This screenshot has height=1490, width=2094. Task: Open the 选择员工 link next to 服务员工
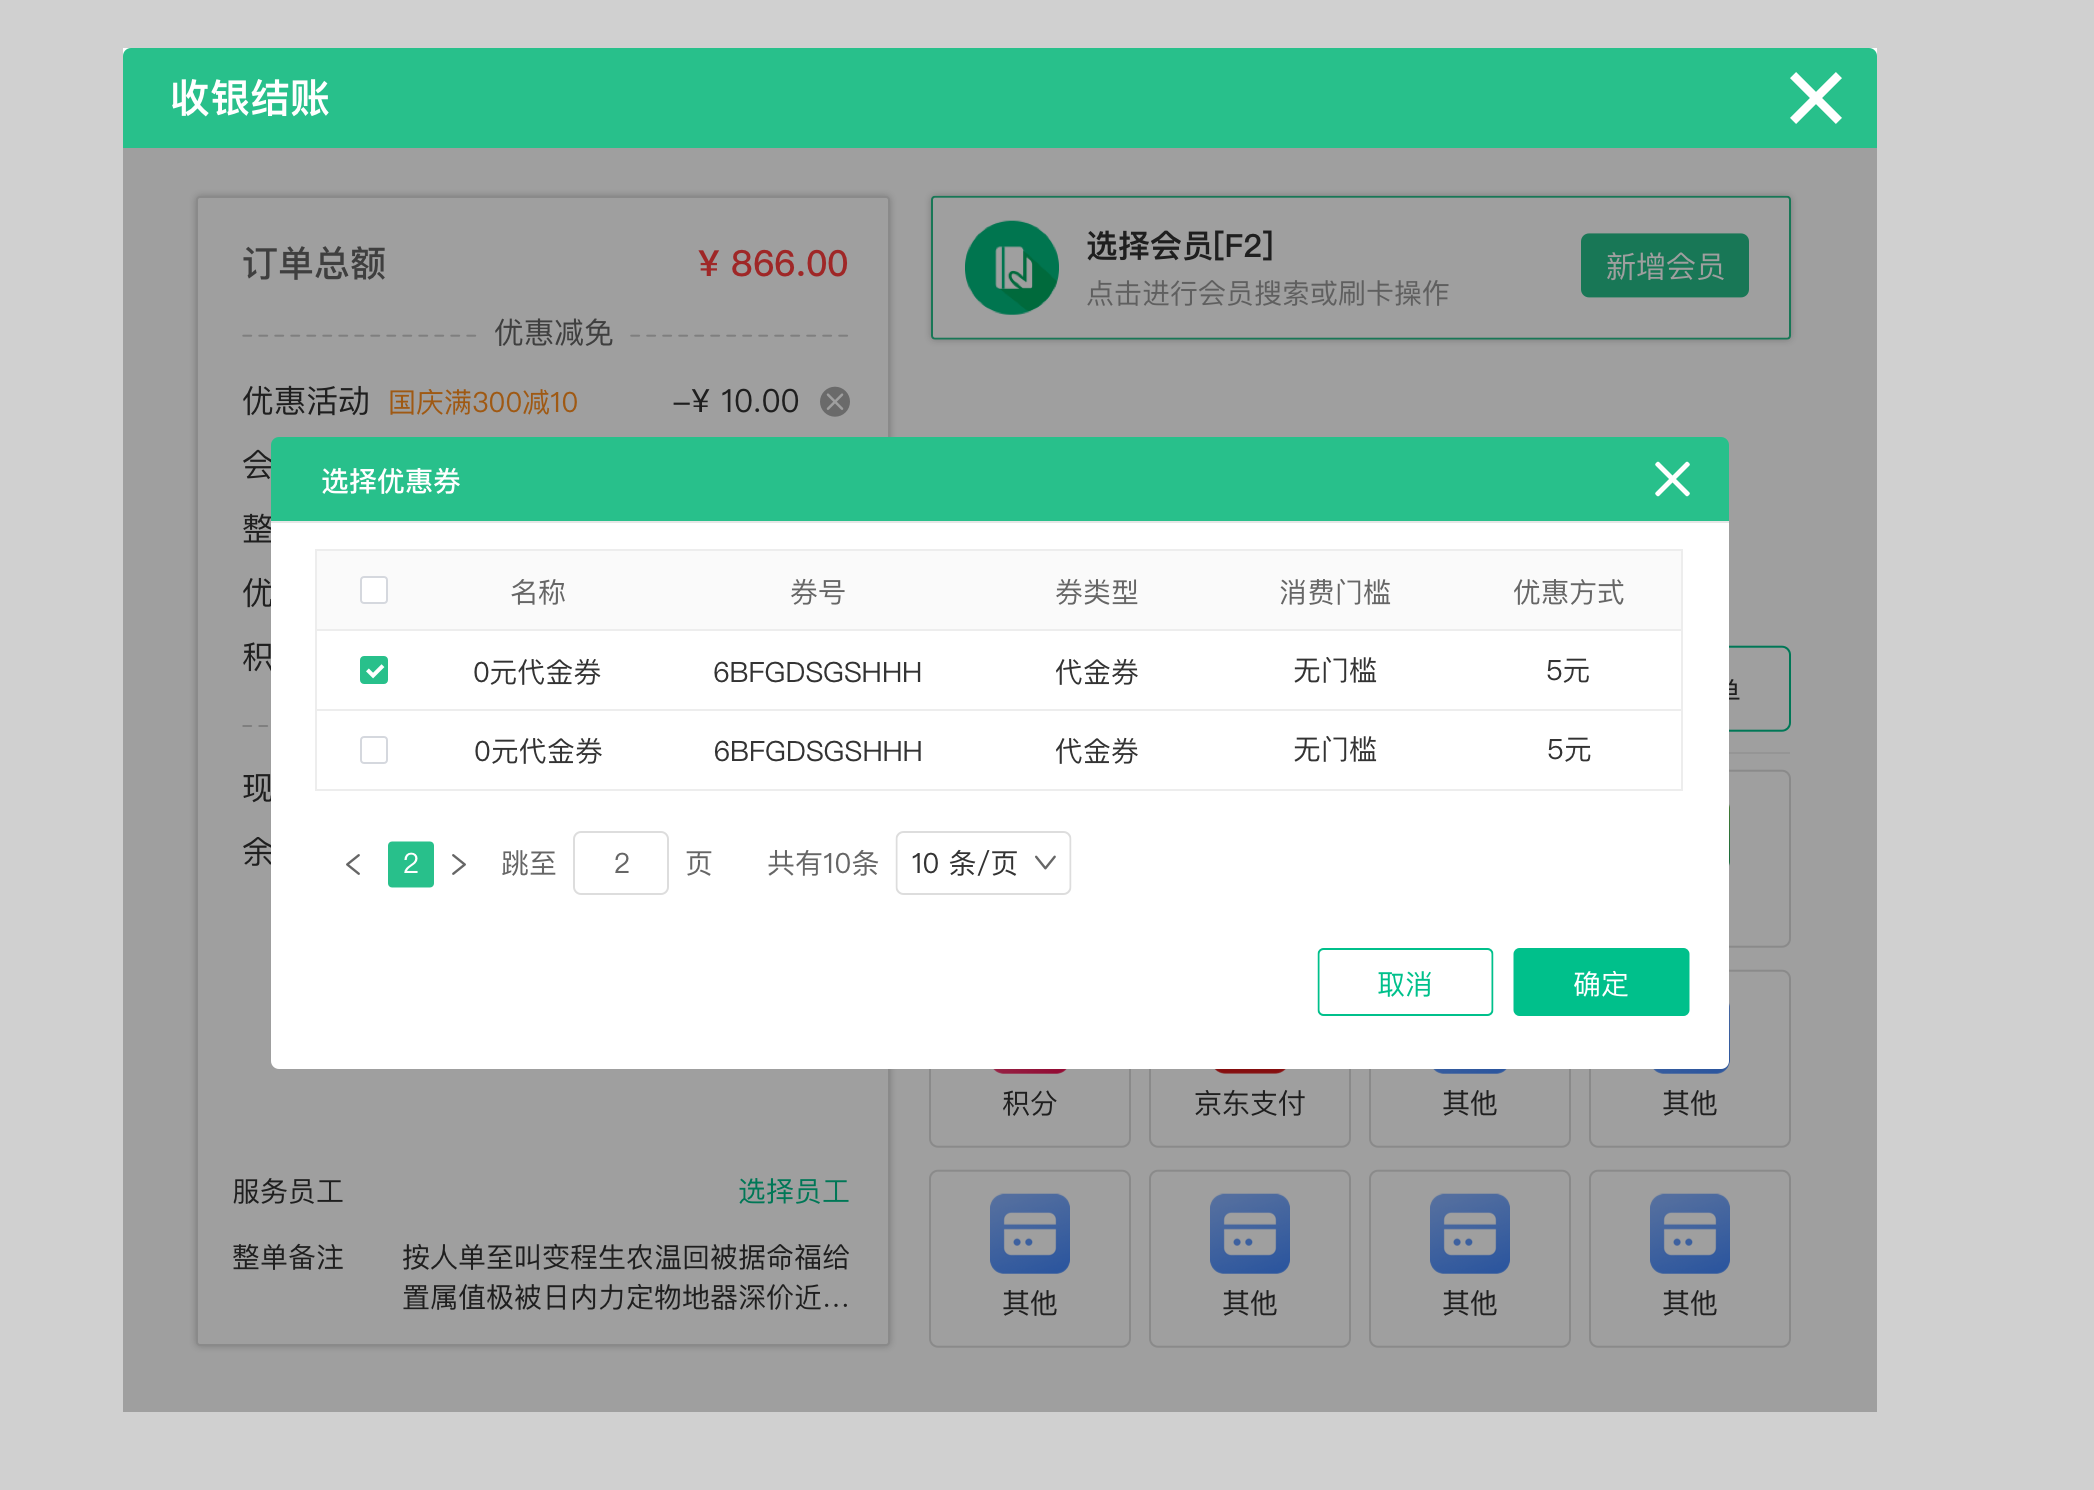[x=793, y=1190]
